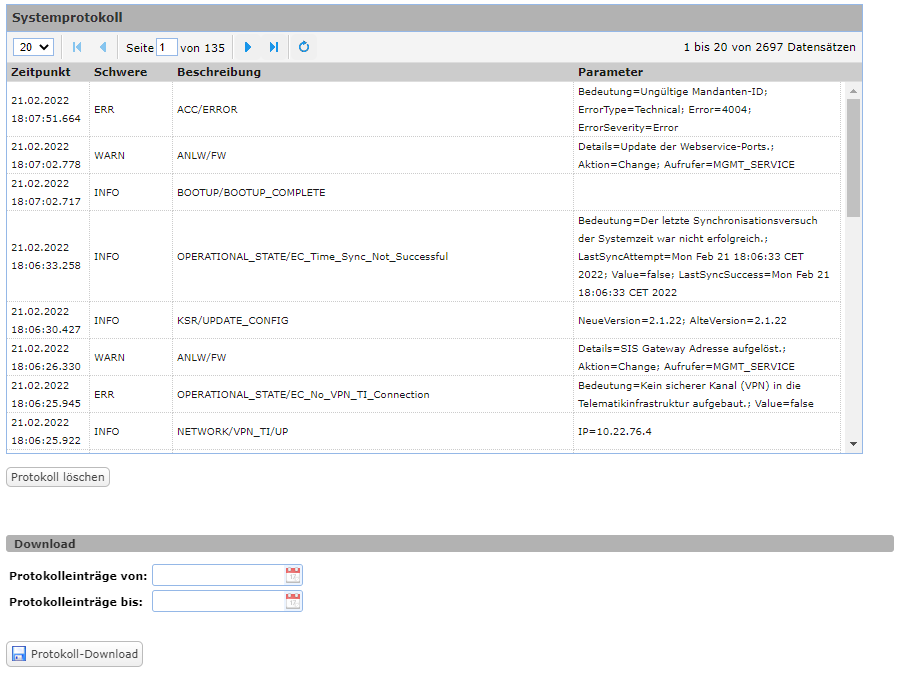Go to the first page of the log
Screen dimensions: 899x683
pyautogui.click(x=77, y=47)
